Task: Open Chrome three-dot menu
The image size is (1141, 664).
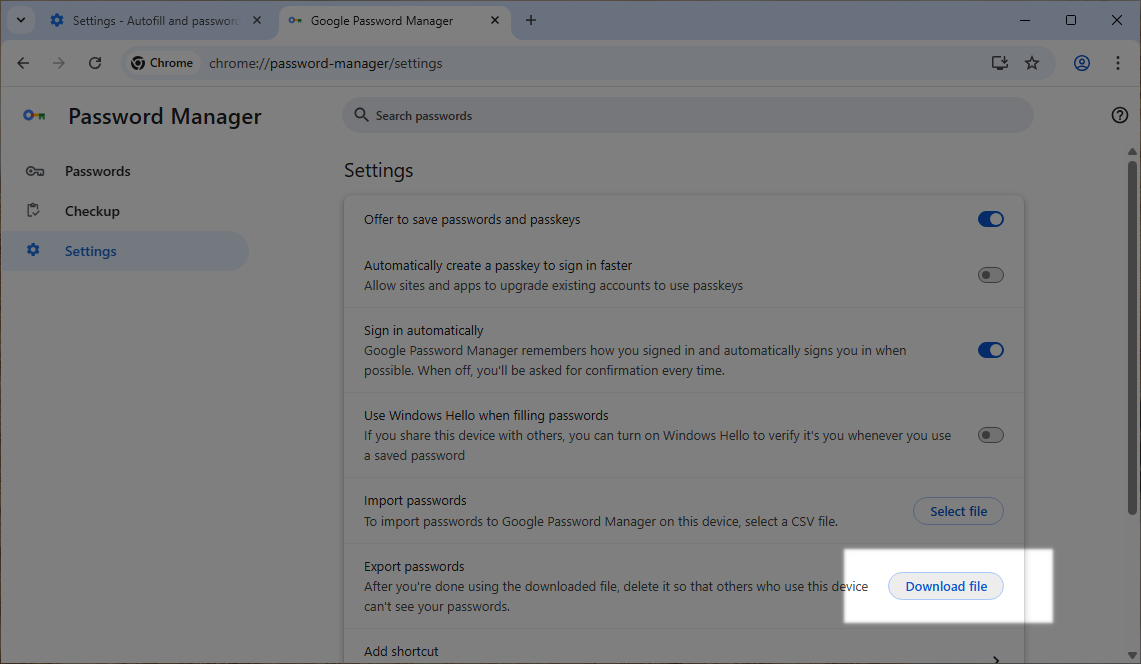Action: 1118,63
